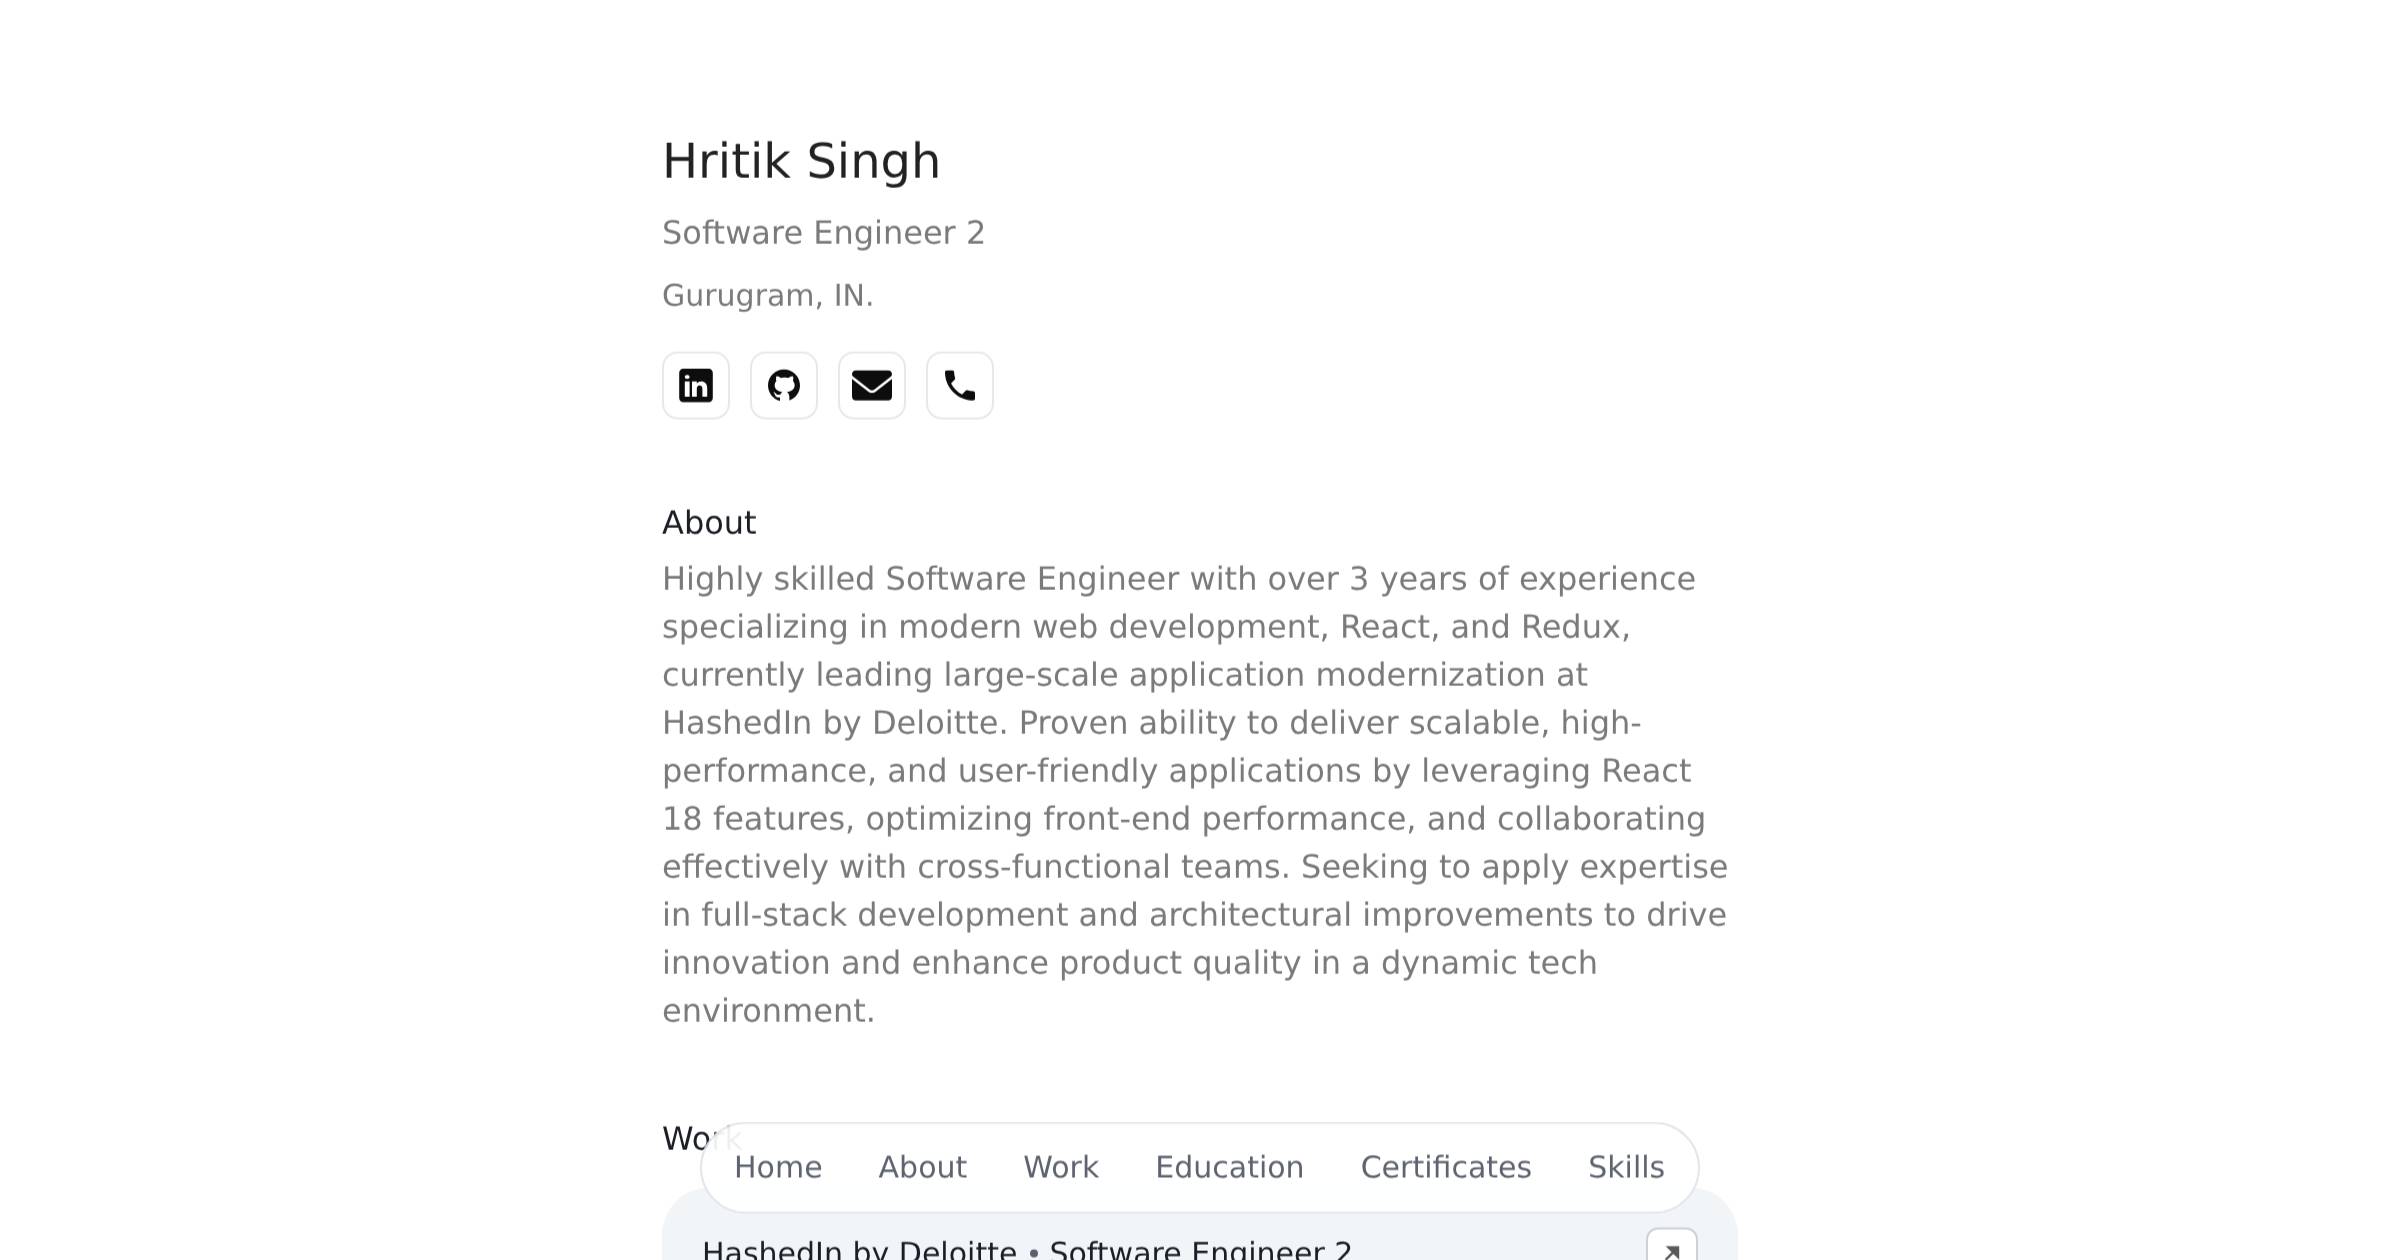
Task: Go to the Skills section
Action: (1624, 1167)
